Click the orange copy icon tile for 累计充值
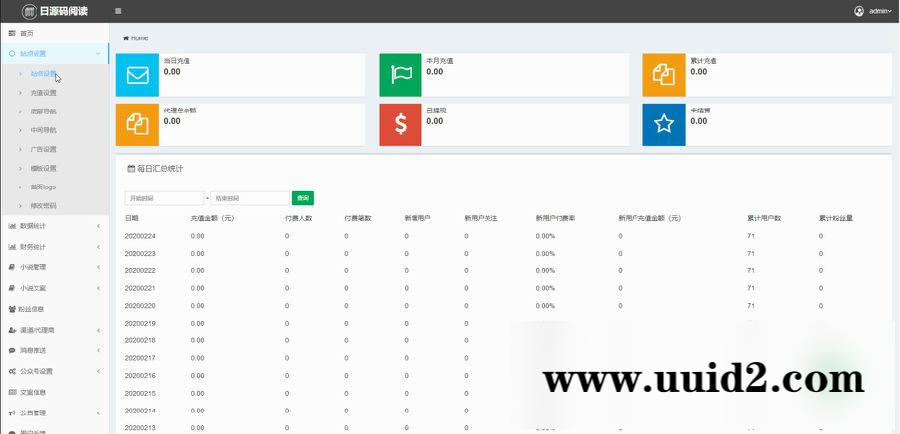 coord(664,75)
